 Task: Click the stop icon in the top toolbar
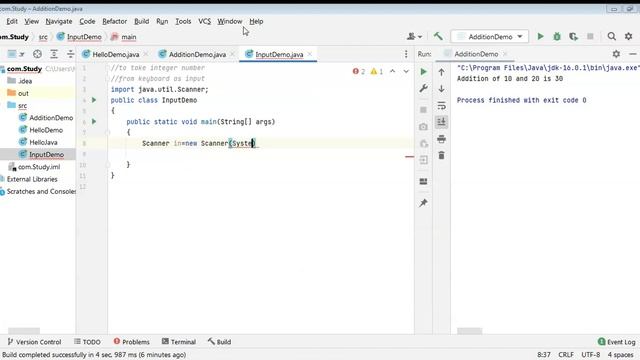coord(590,36)
